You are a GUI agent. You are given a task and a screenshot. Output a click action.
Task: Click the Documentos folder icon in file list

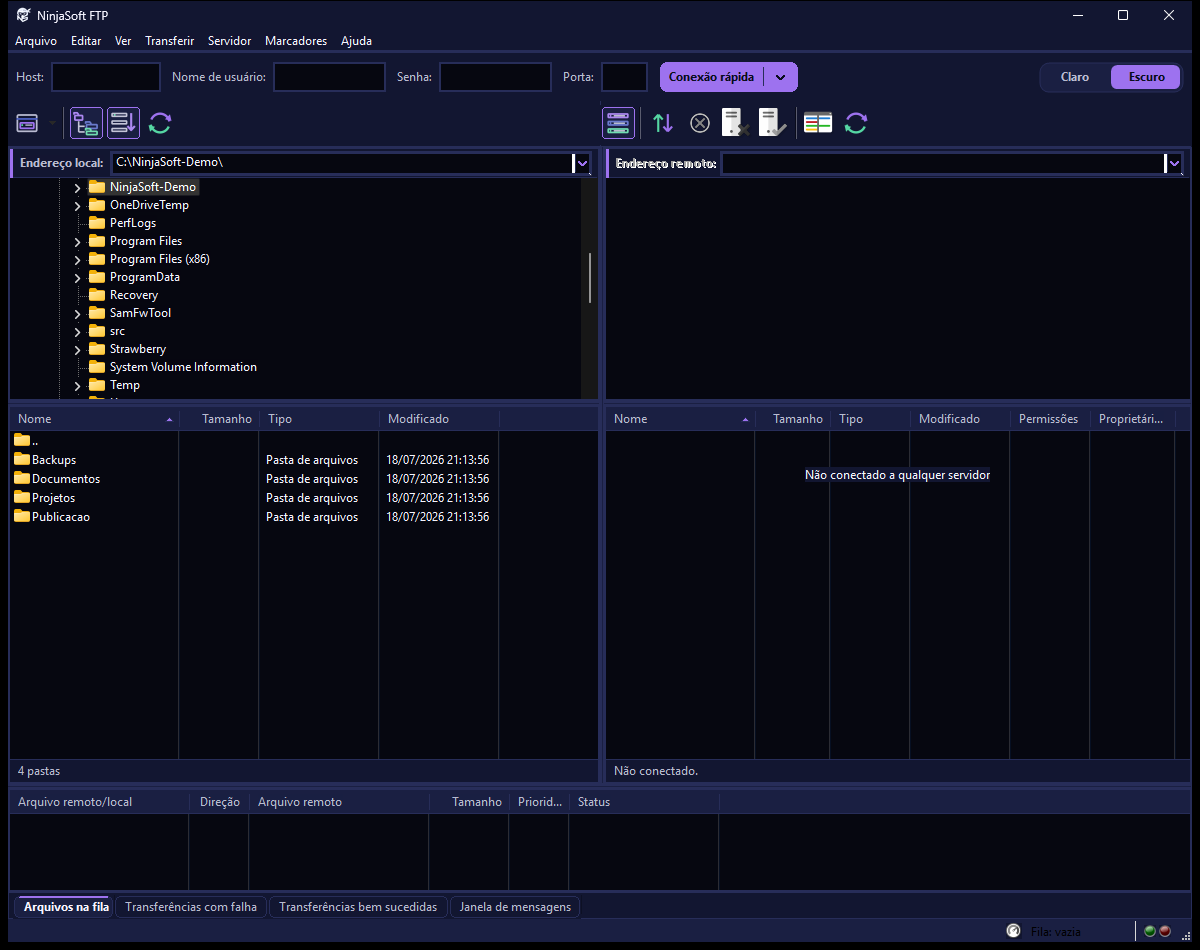coord(22,478)
